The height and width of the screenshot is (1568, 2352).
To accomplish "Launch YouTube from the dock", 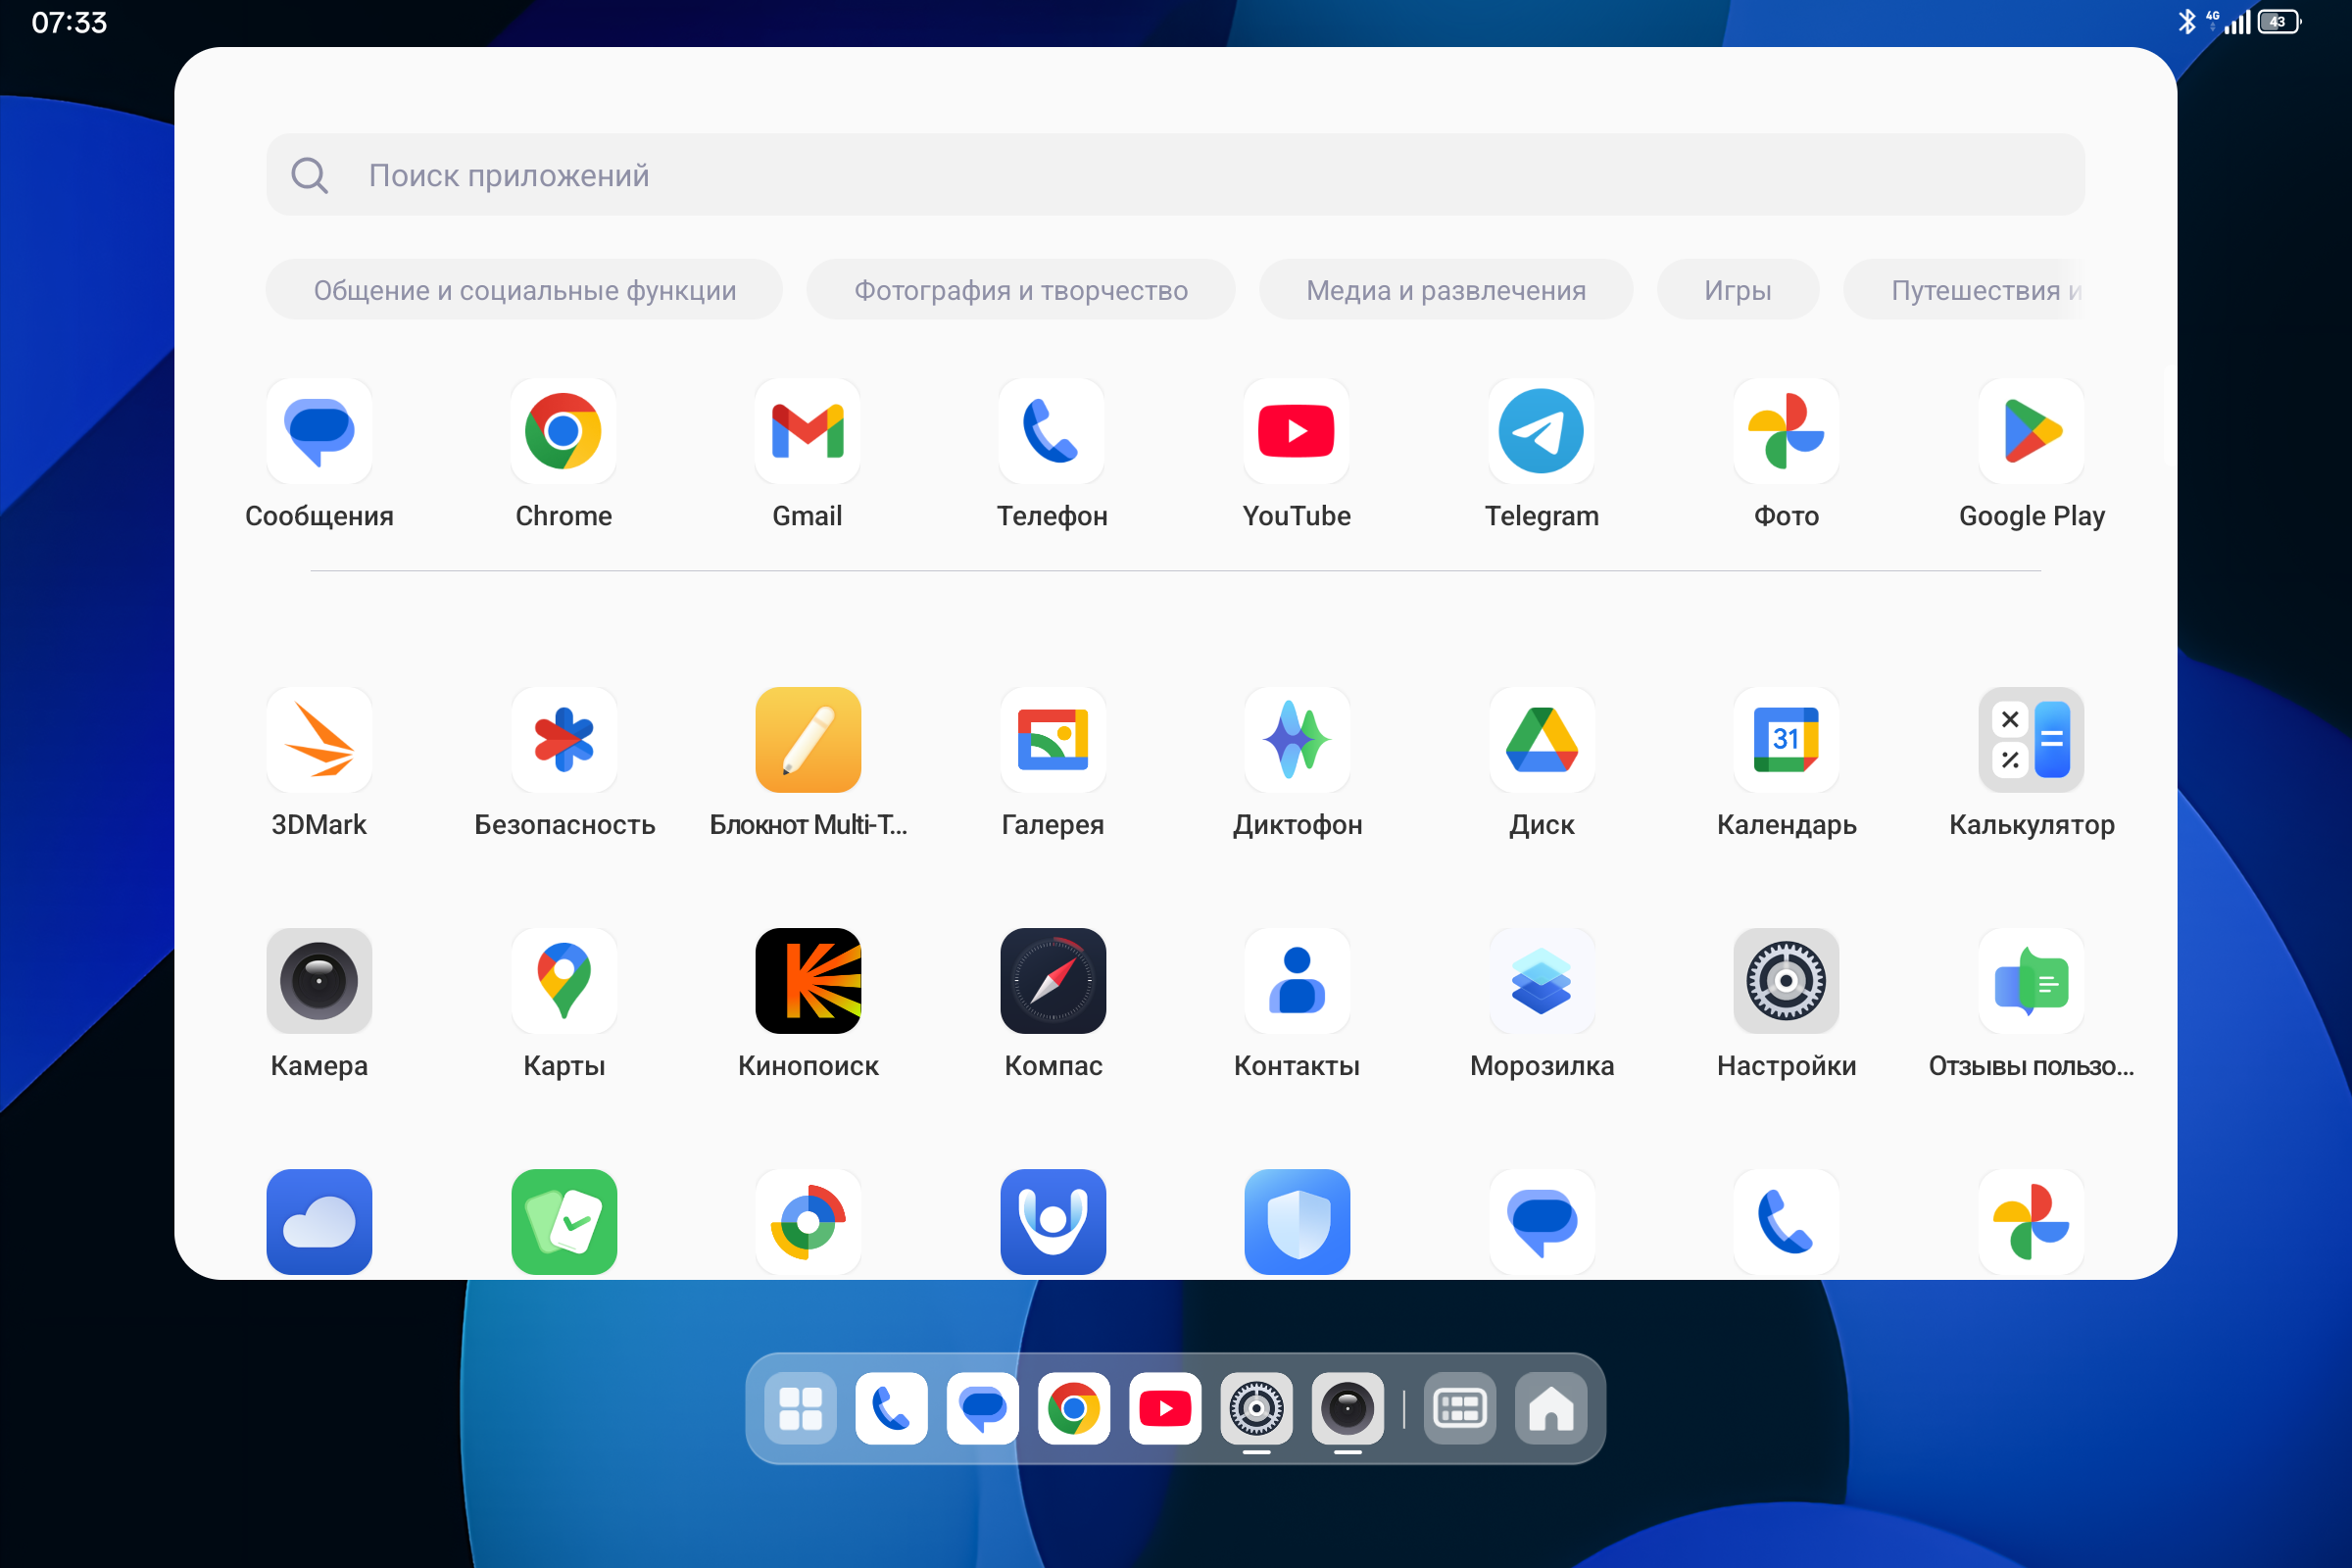I will tap(1165, 1409).
